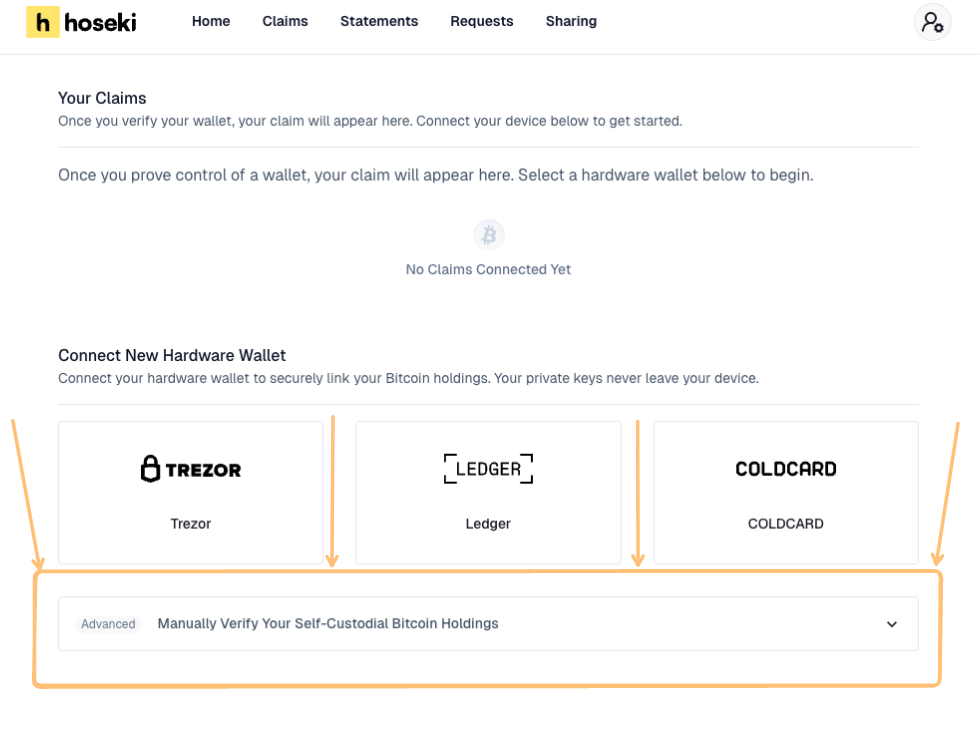Screen dimensions: 980x729
Task: Select the COLDCARD wallet name label
Action: click(786, 524)
